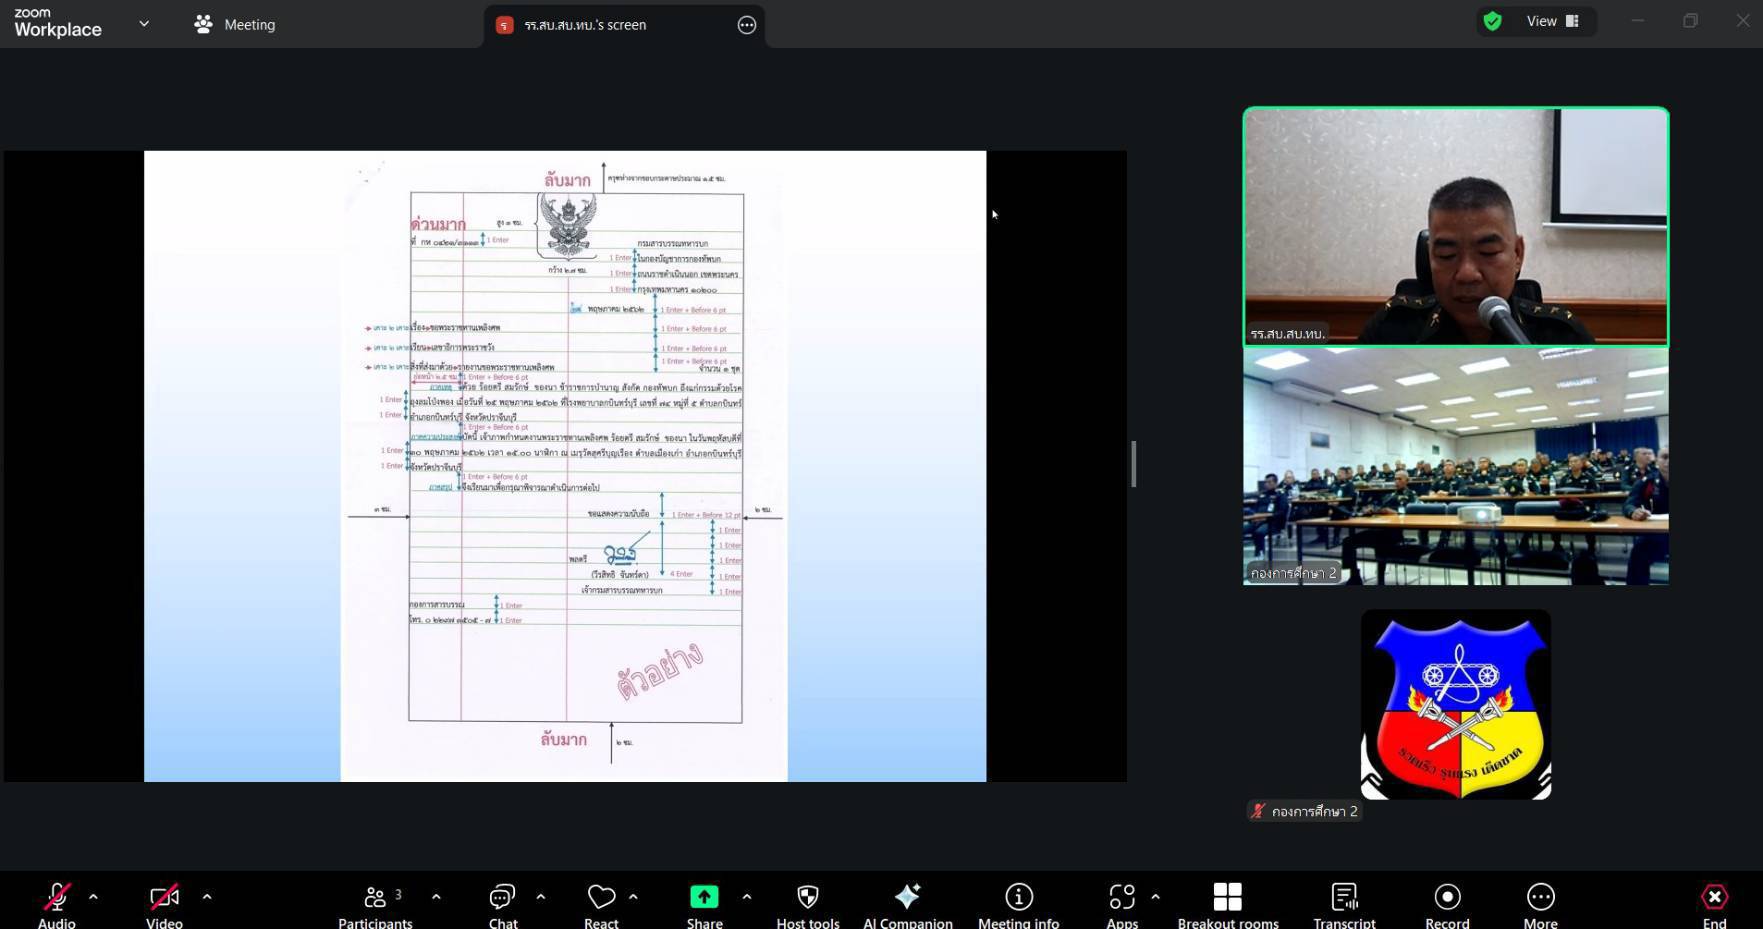Open Breakout rooms

(1227, 898)
